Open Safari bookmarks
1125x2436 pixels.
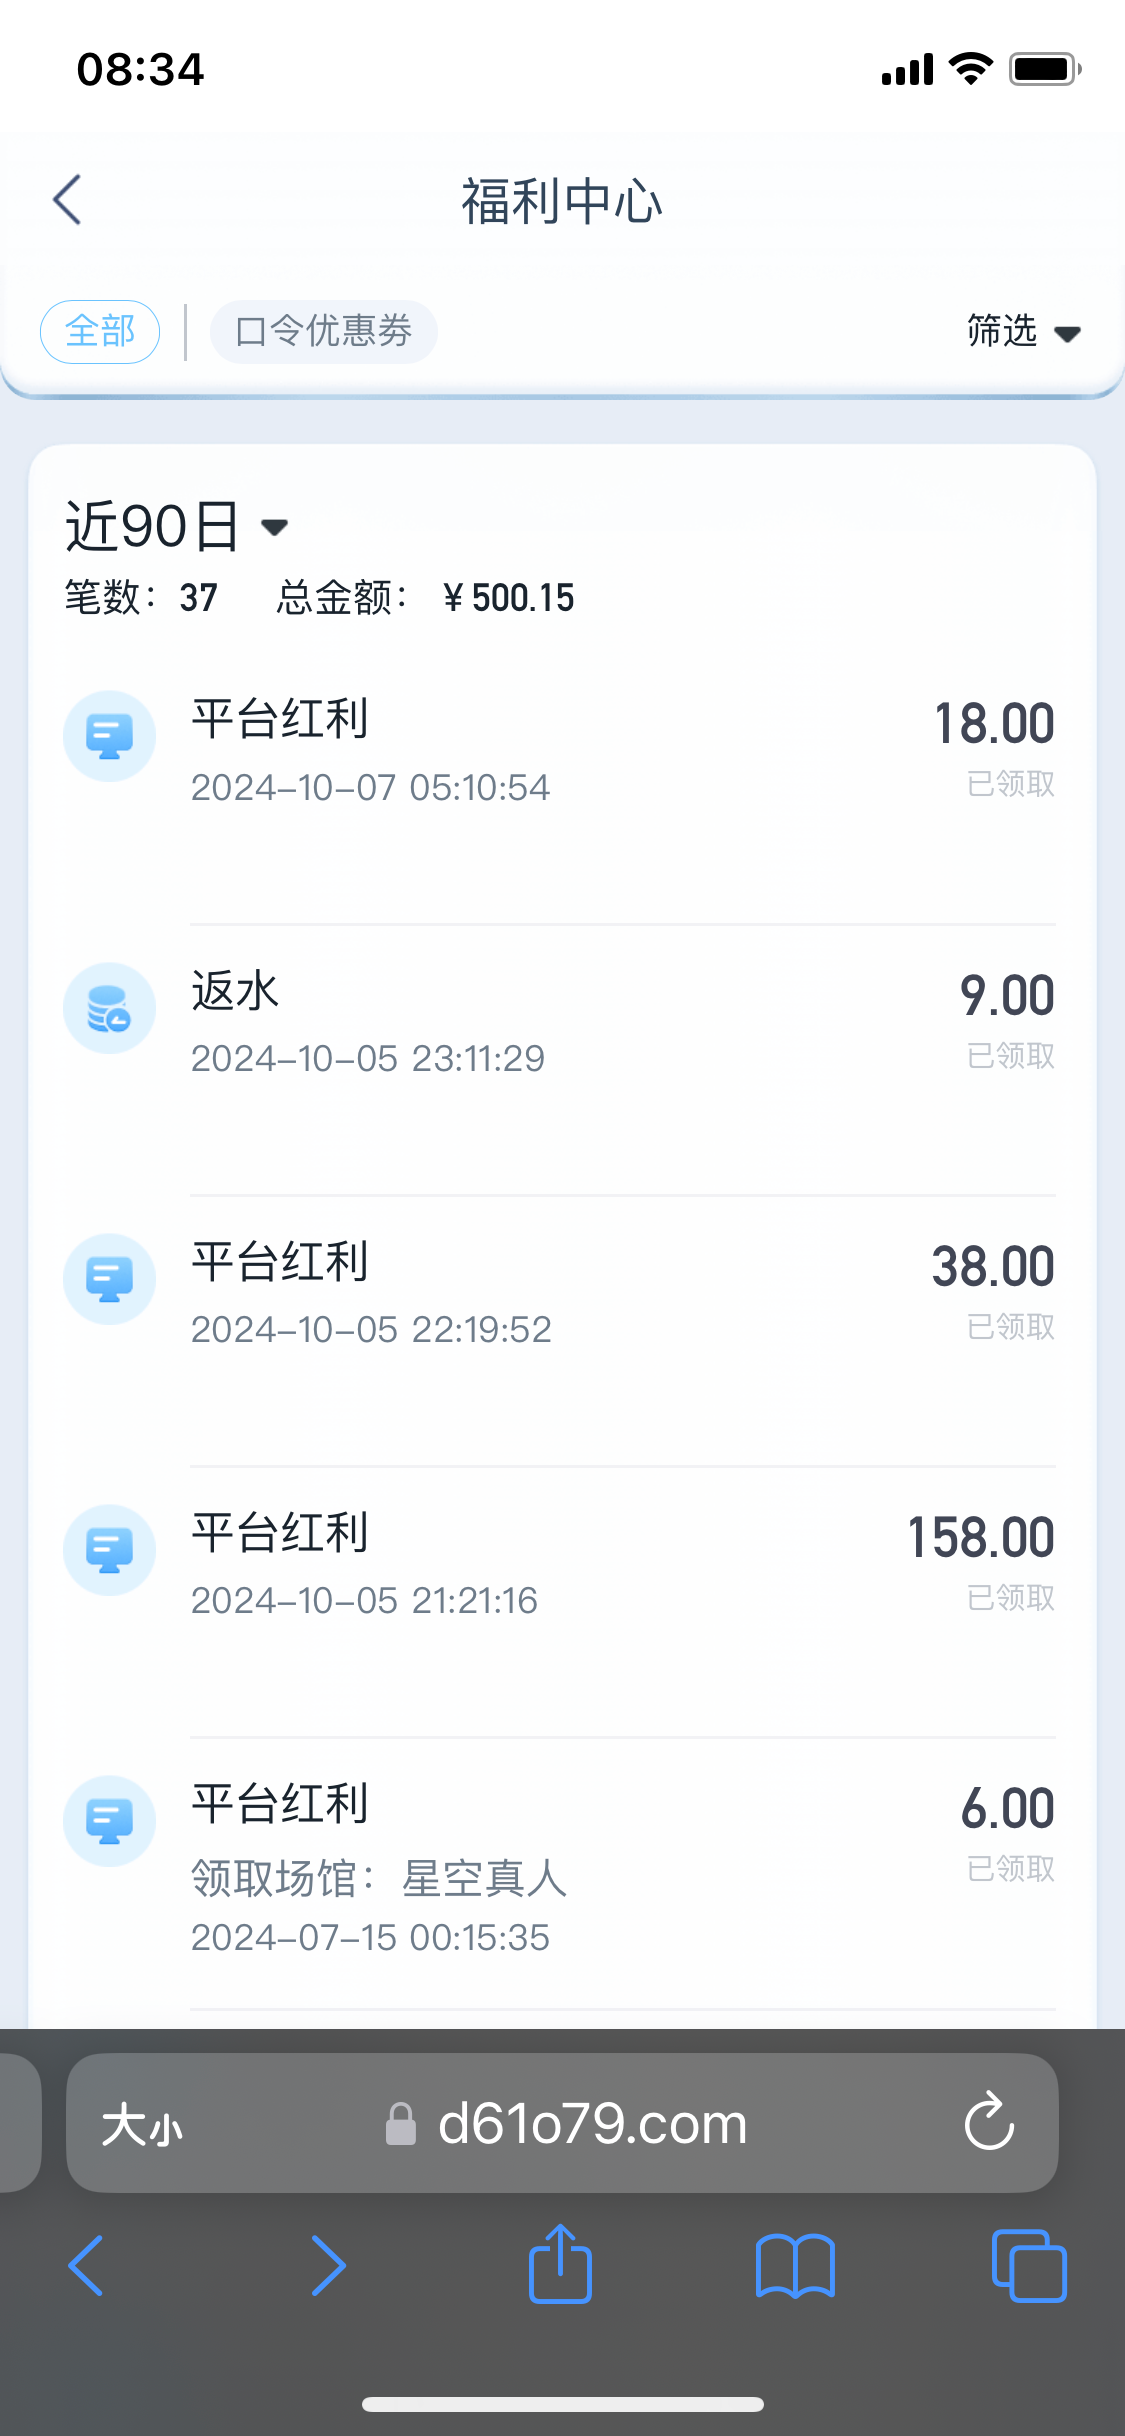coord(795,2265)
